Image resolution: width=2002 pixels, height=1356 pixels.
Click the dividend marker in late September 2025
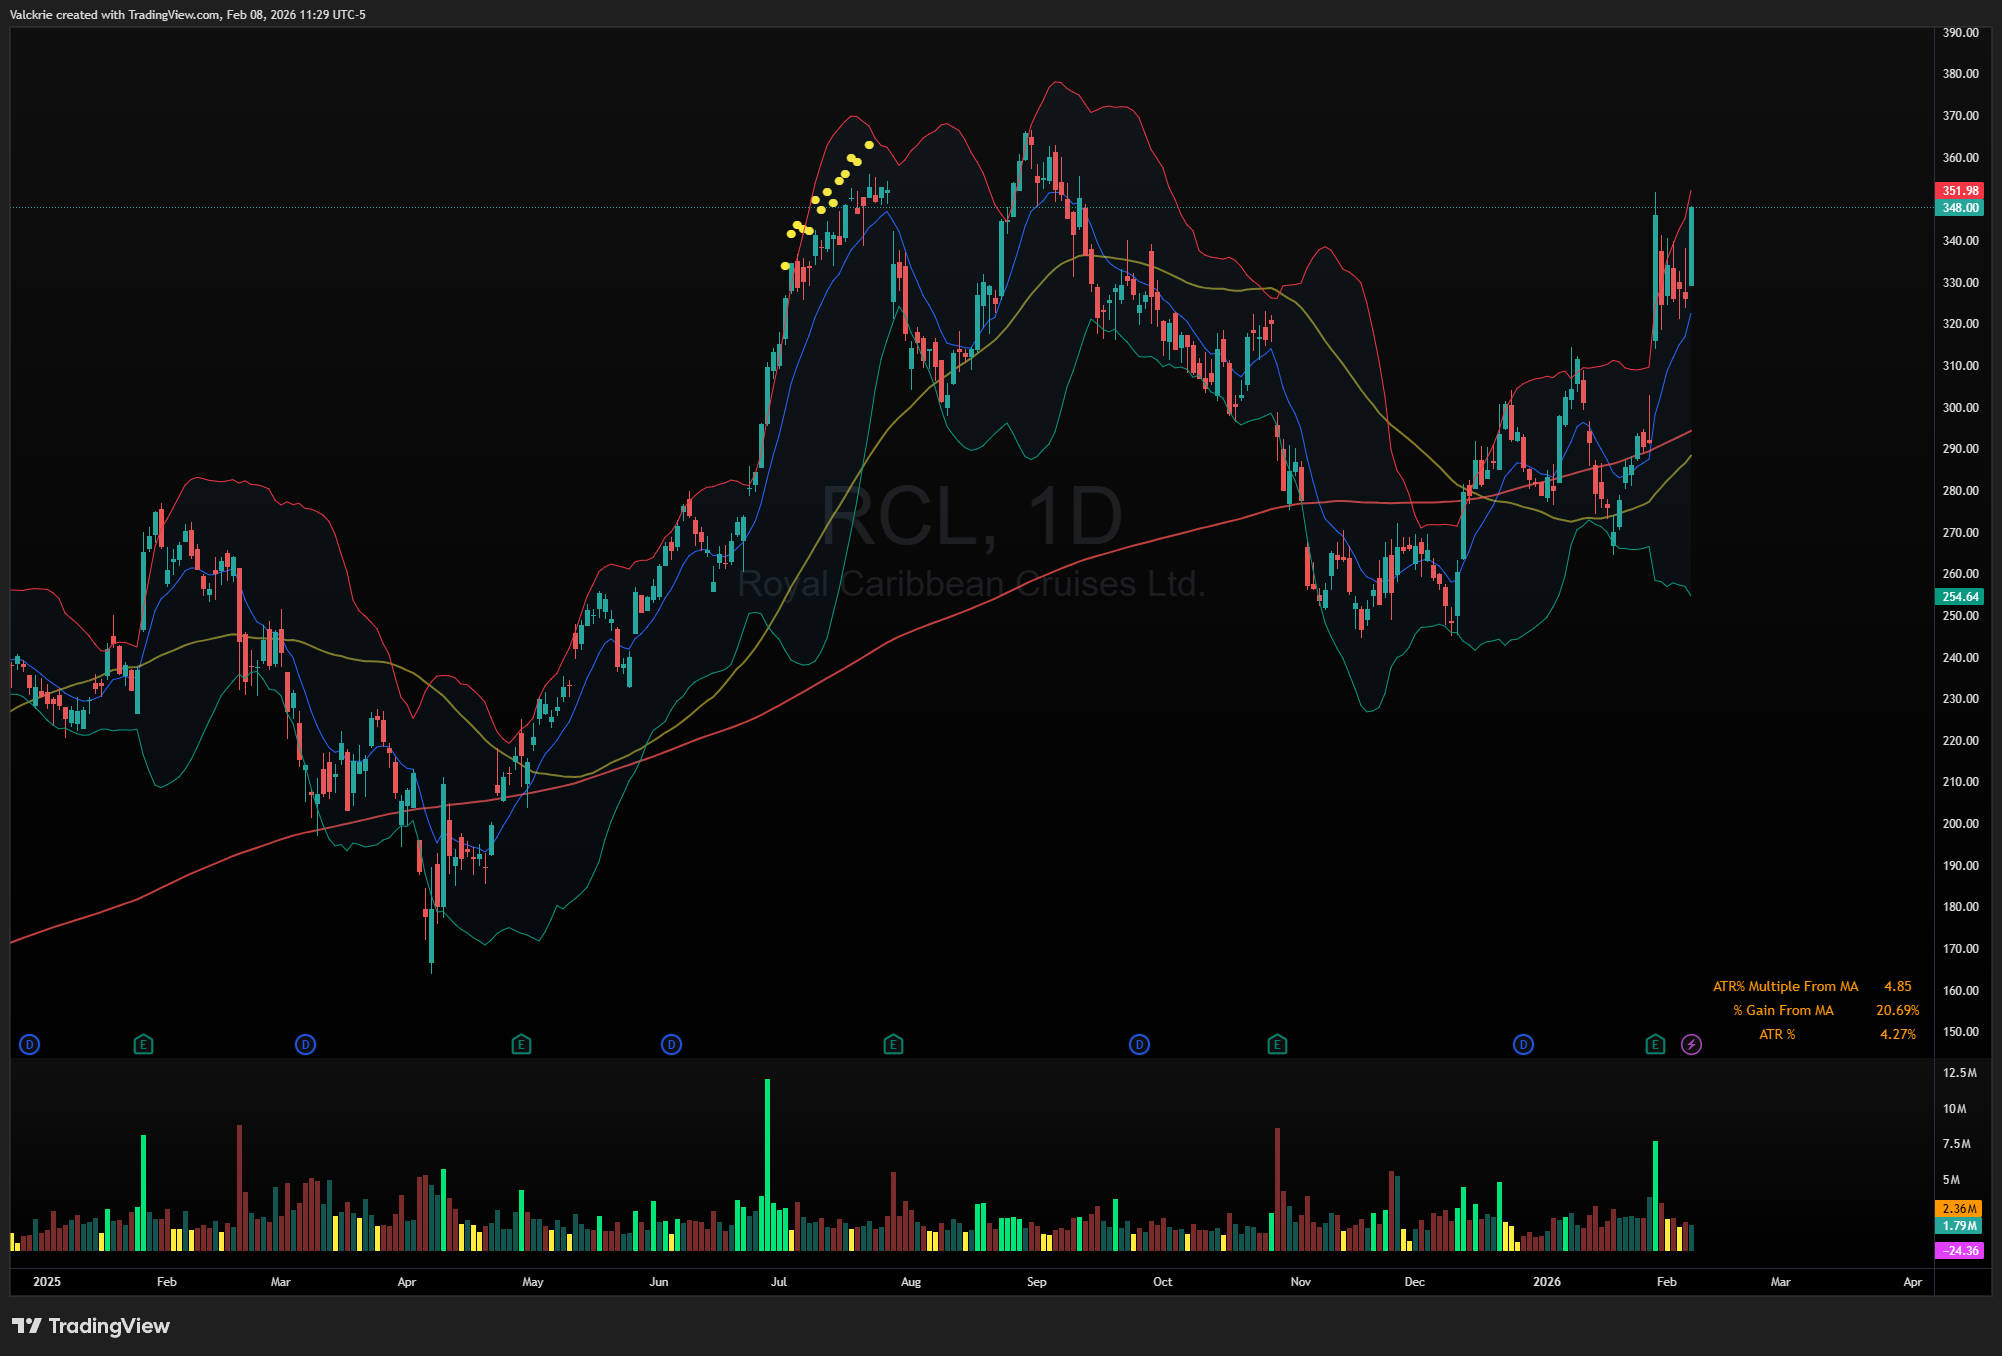pos(1139,1045)
